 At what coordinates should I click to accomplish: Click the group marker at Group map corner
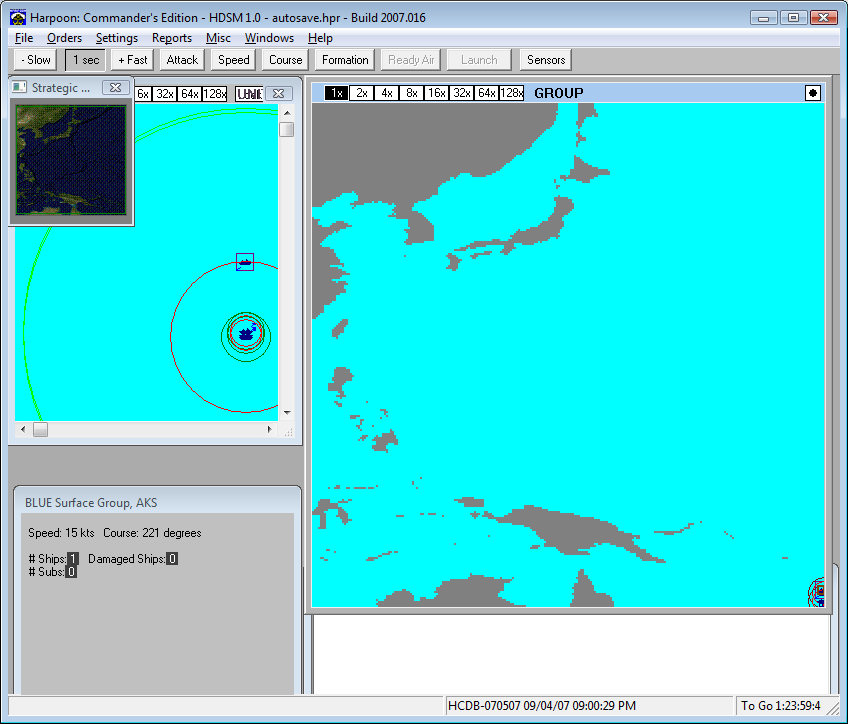tap(818, 592)
